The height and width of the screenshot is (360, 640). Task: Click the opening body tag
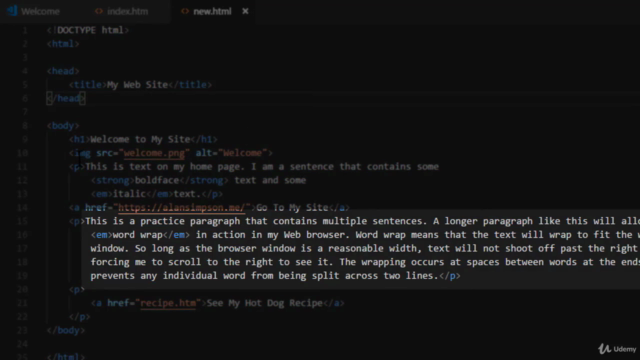click(63, 126)
